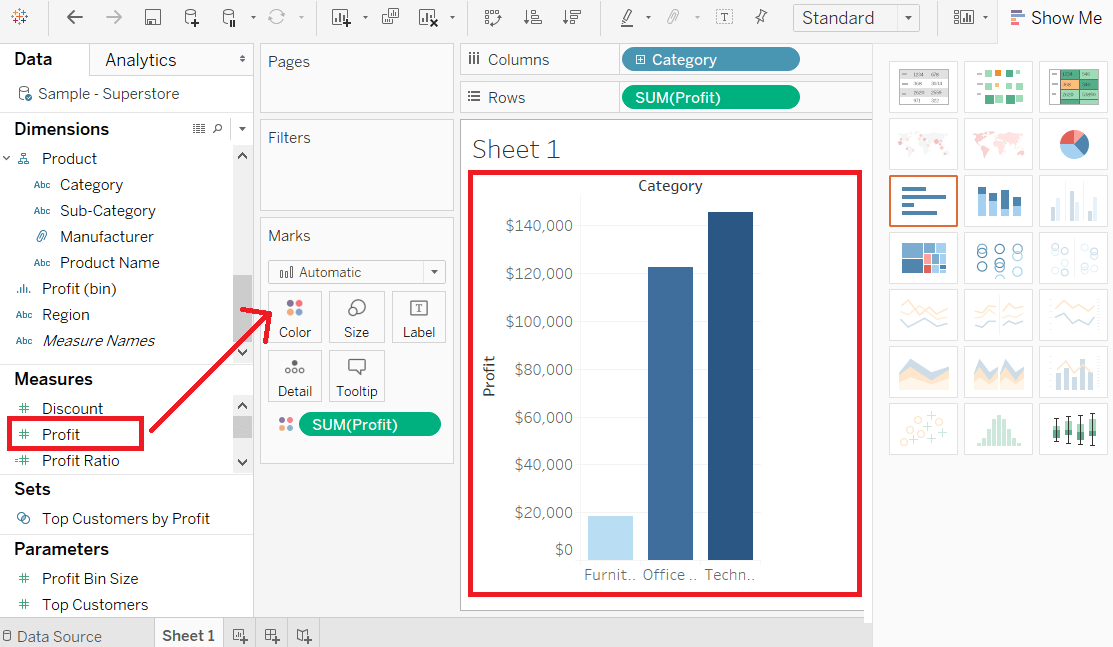Redo using the forward arrow
The width and height of the screenshot is (1113, 647).
(x=114, y=17)
